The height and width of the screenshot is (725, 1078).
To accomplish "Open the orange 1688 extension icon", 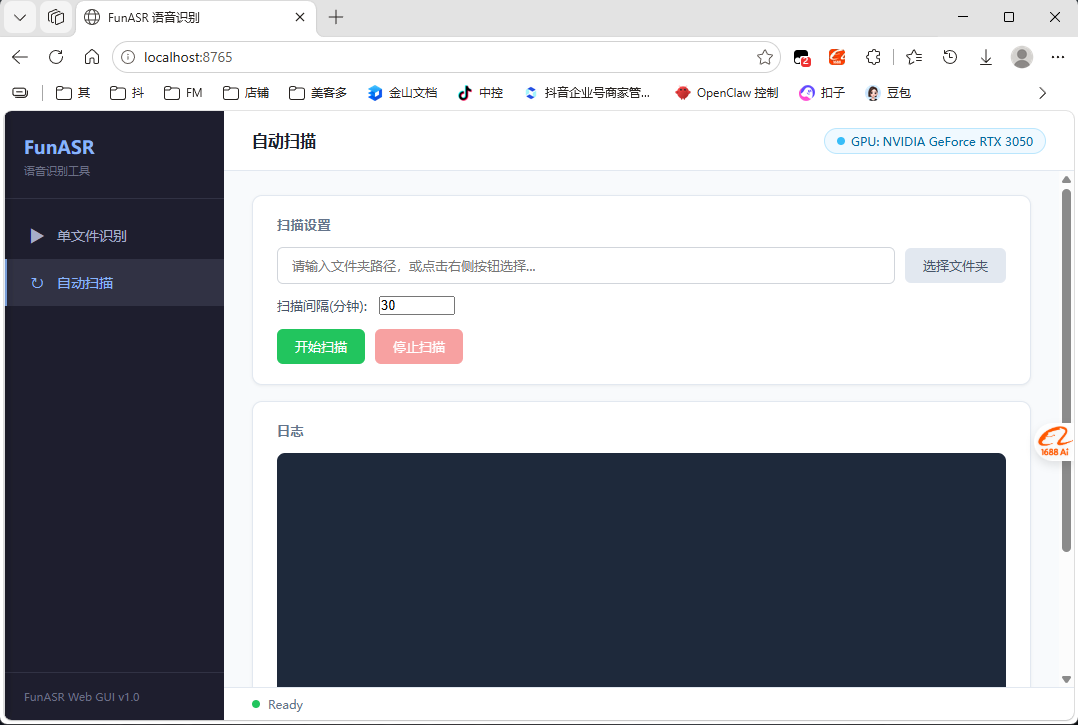I will [837, 57].
